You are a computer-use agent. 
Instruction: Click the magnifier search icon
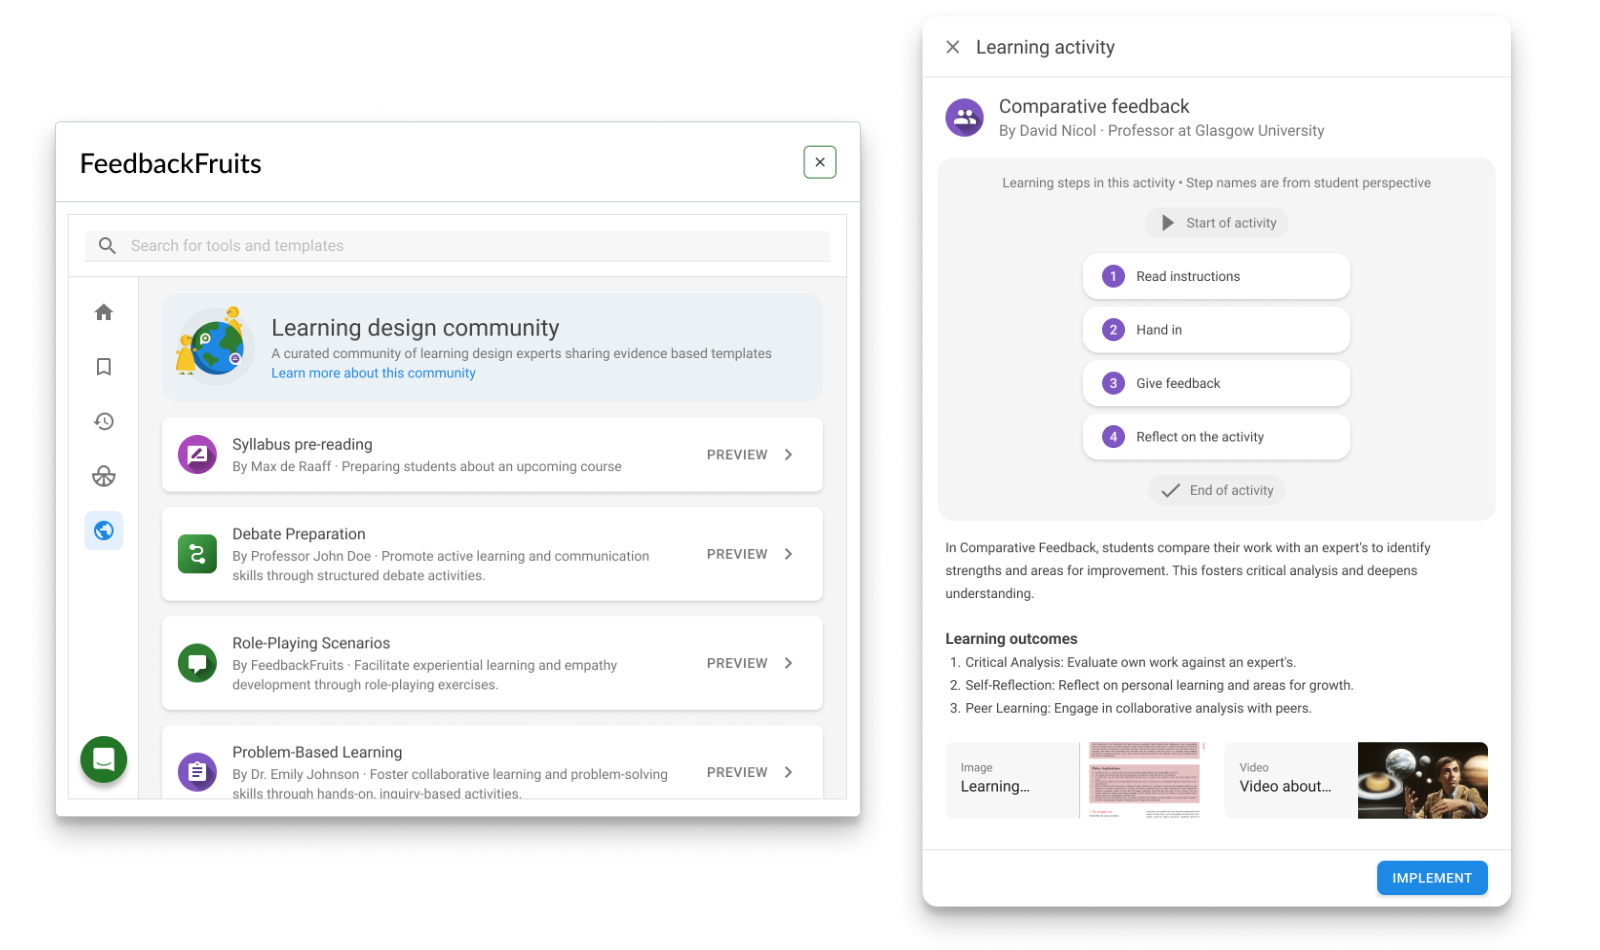(107, 245)
